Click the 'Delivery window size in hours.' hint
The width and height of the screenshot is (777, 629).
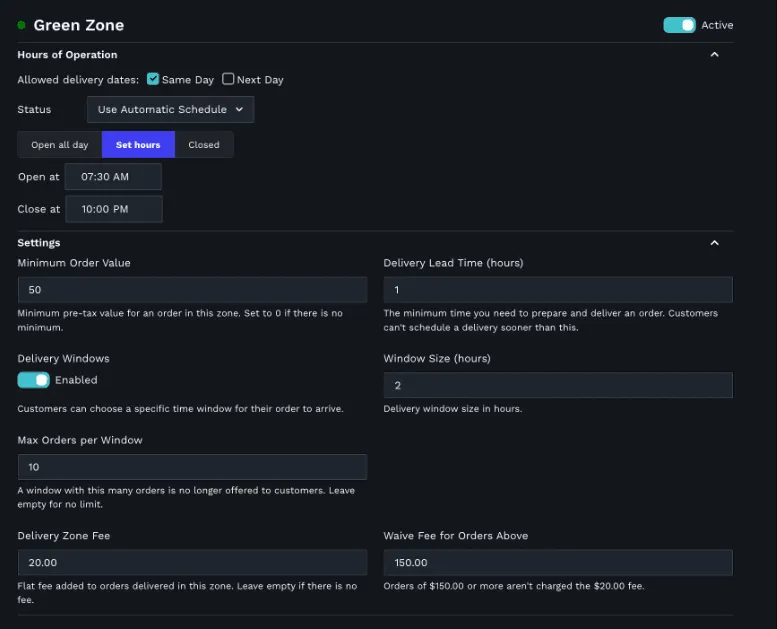coord(453,409)
